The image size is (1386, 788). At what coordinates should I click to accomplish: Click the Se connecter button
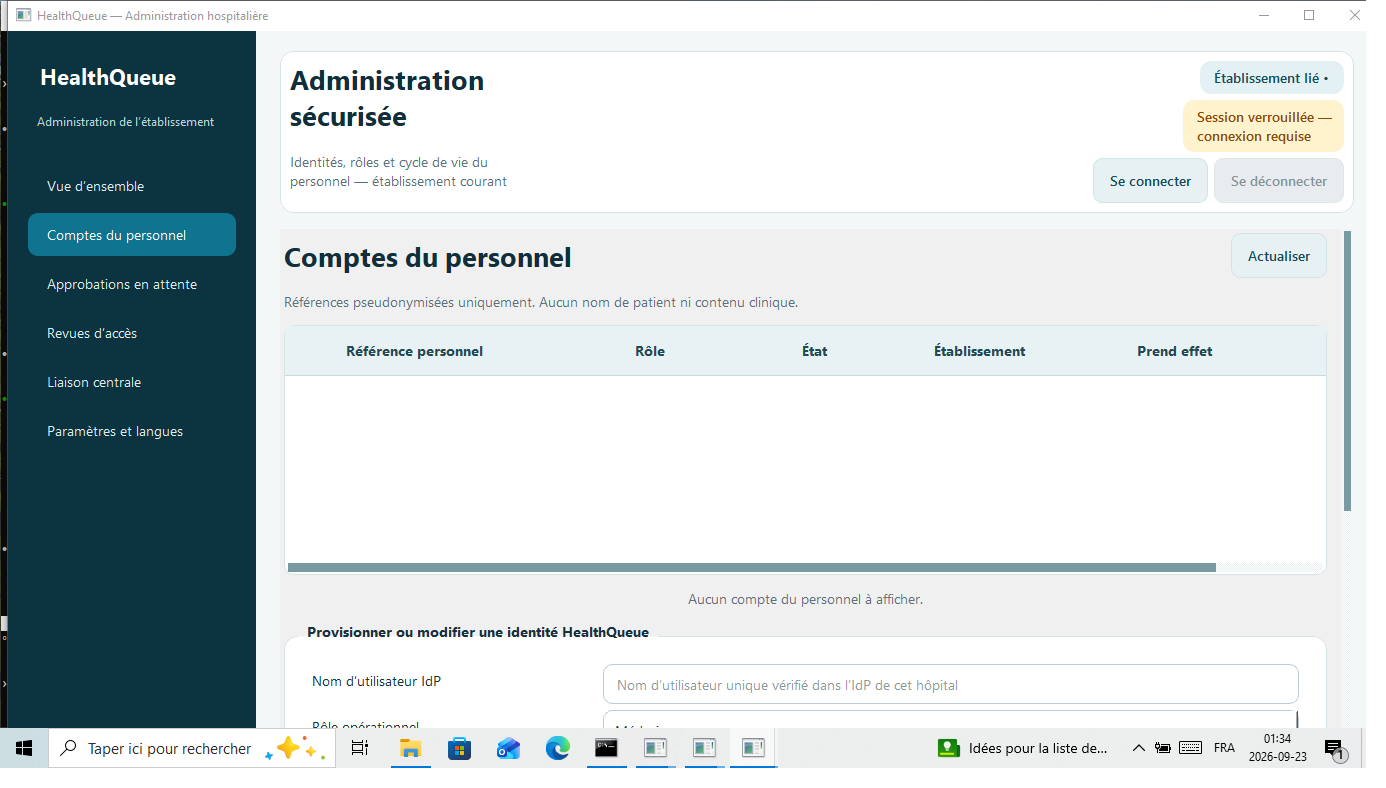[x=1150, y=181]
